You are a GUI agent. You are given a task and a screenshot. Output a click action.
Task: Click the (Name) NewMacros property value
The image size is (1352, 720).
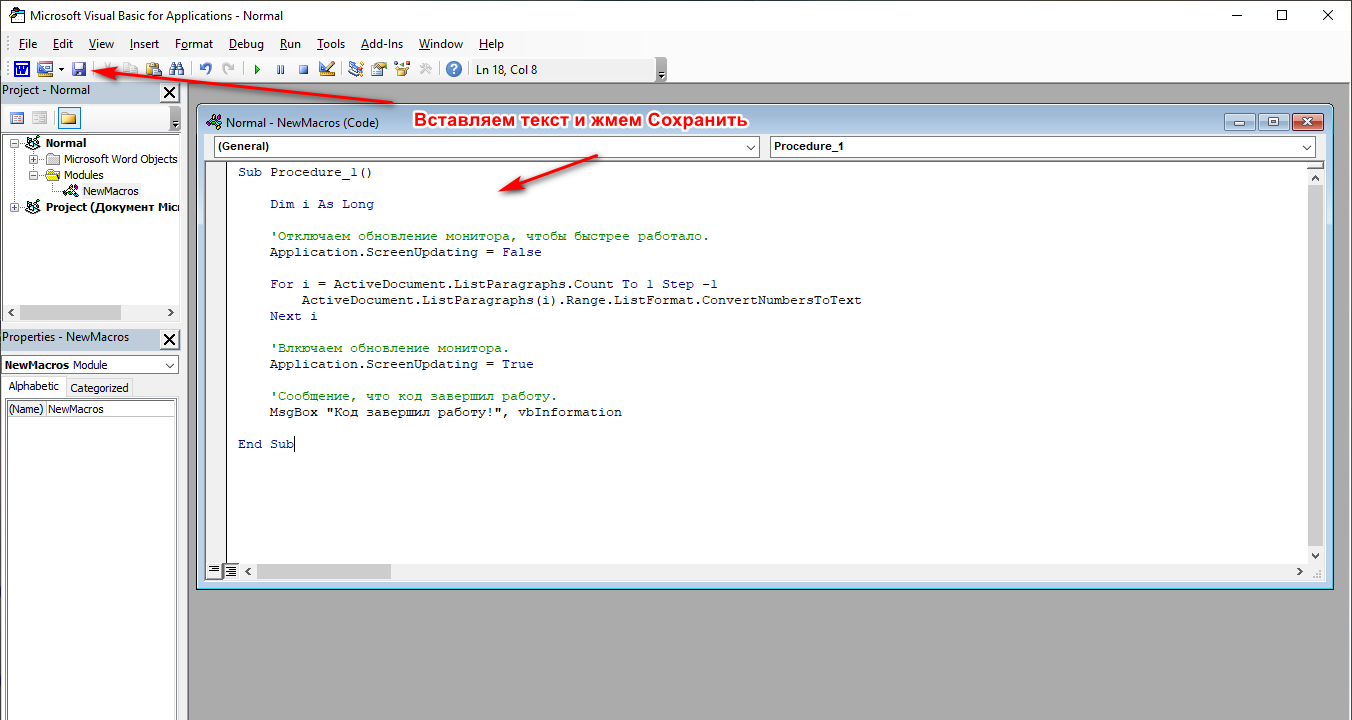pos(110,409)
